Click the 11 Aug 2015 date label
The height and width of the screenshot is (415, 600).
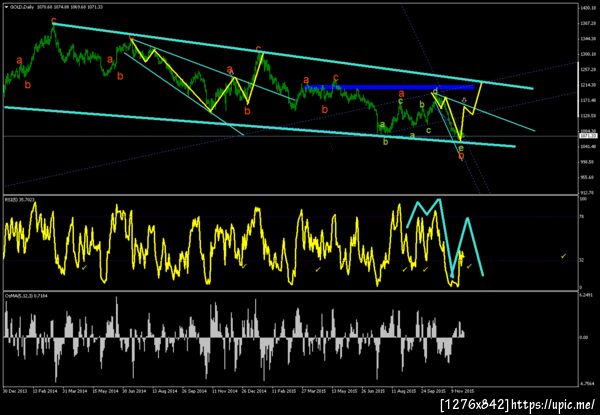click(x=403, y=392)
